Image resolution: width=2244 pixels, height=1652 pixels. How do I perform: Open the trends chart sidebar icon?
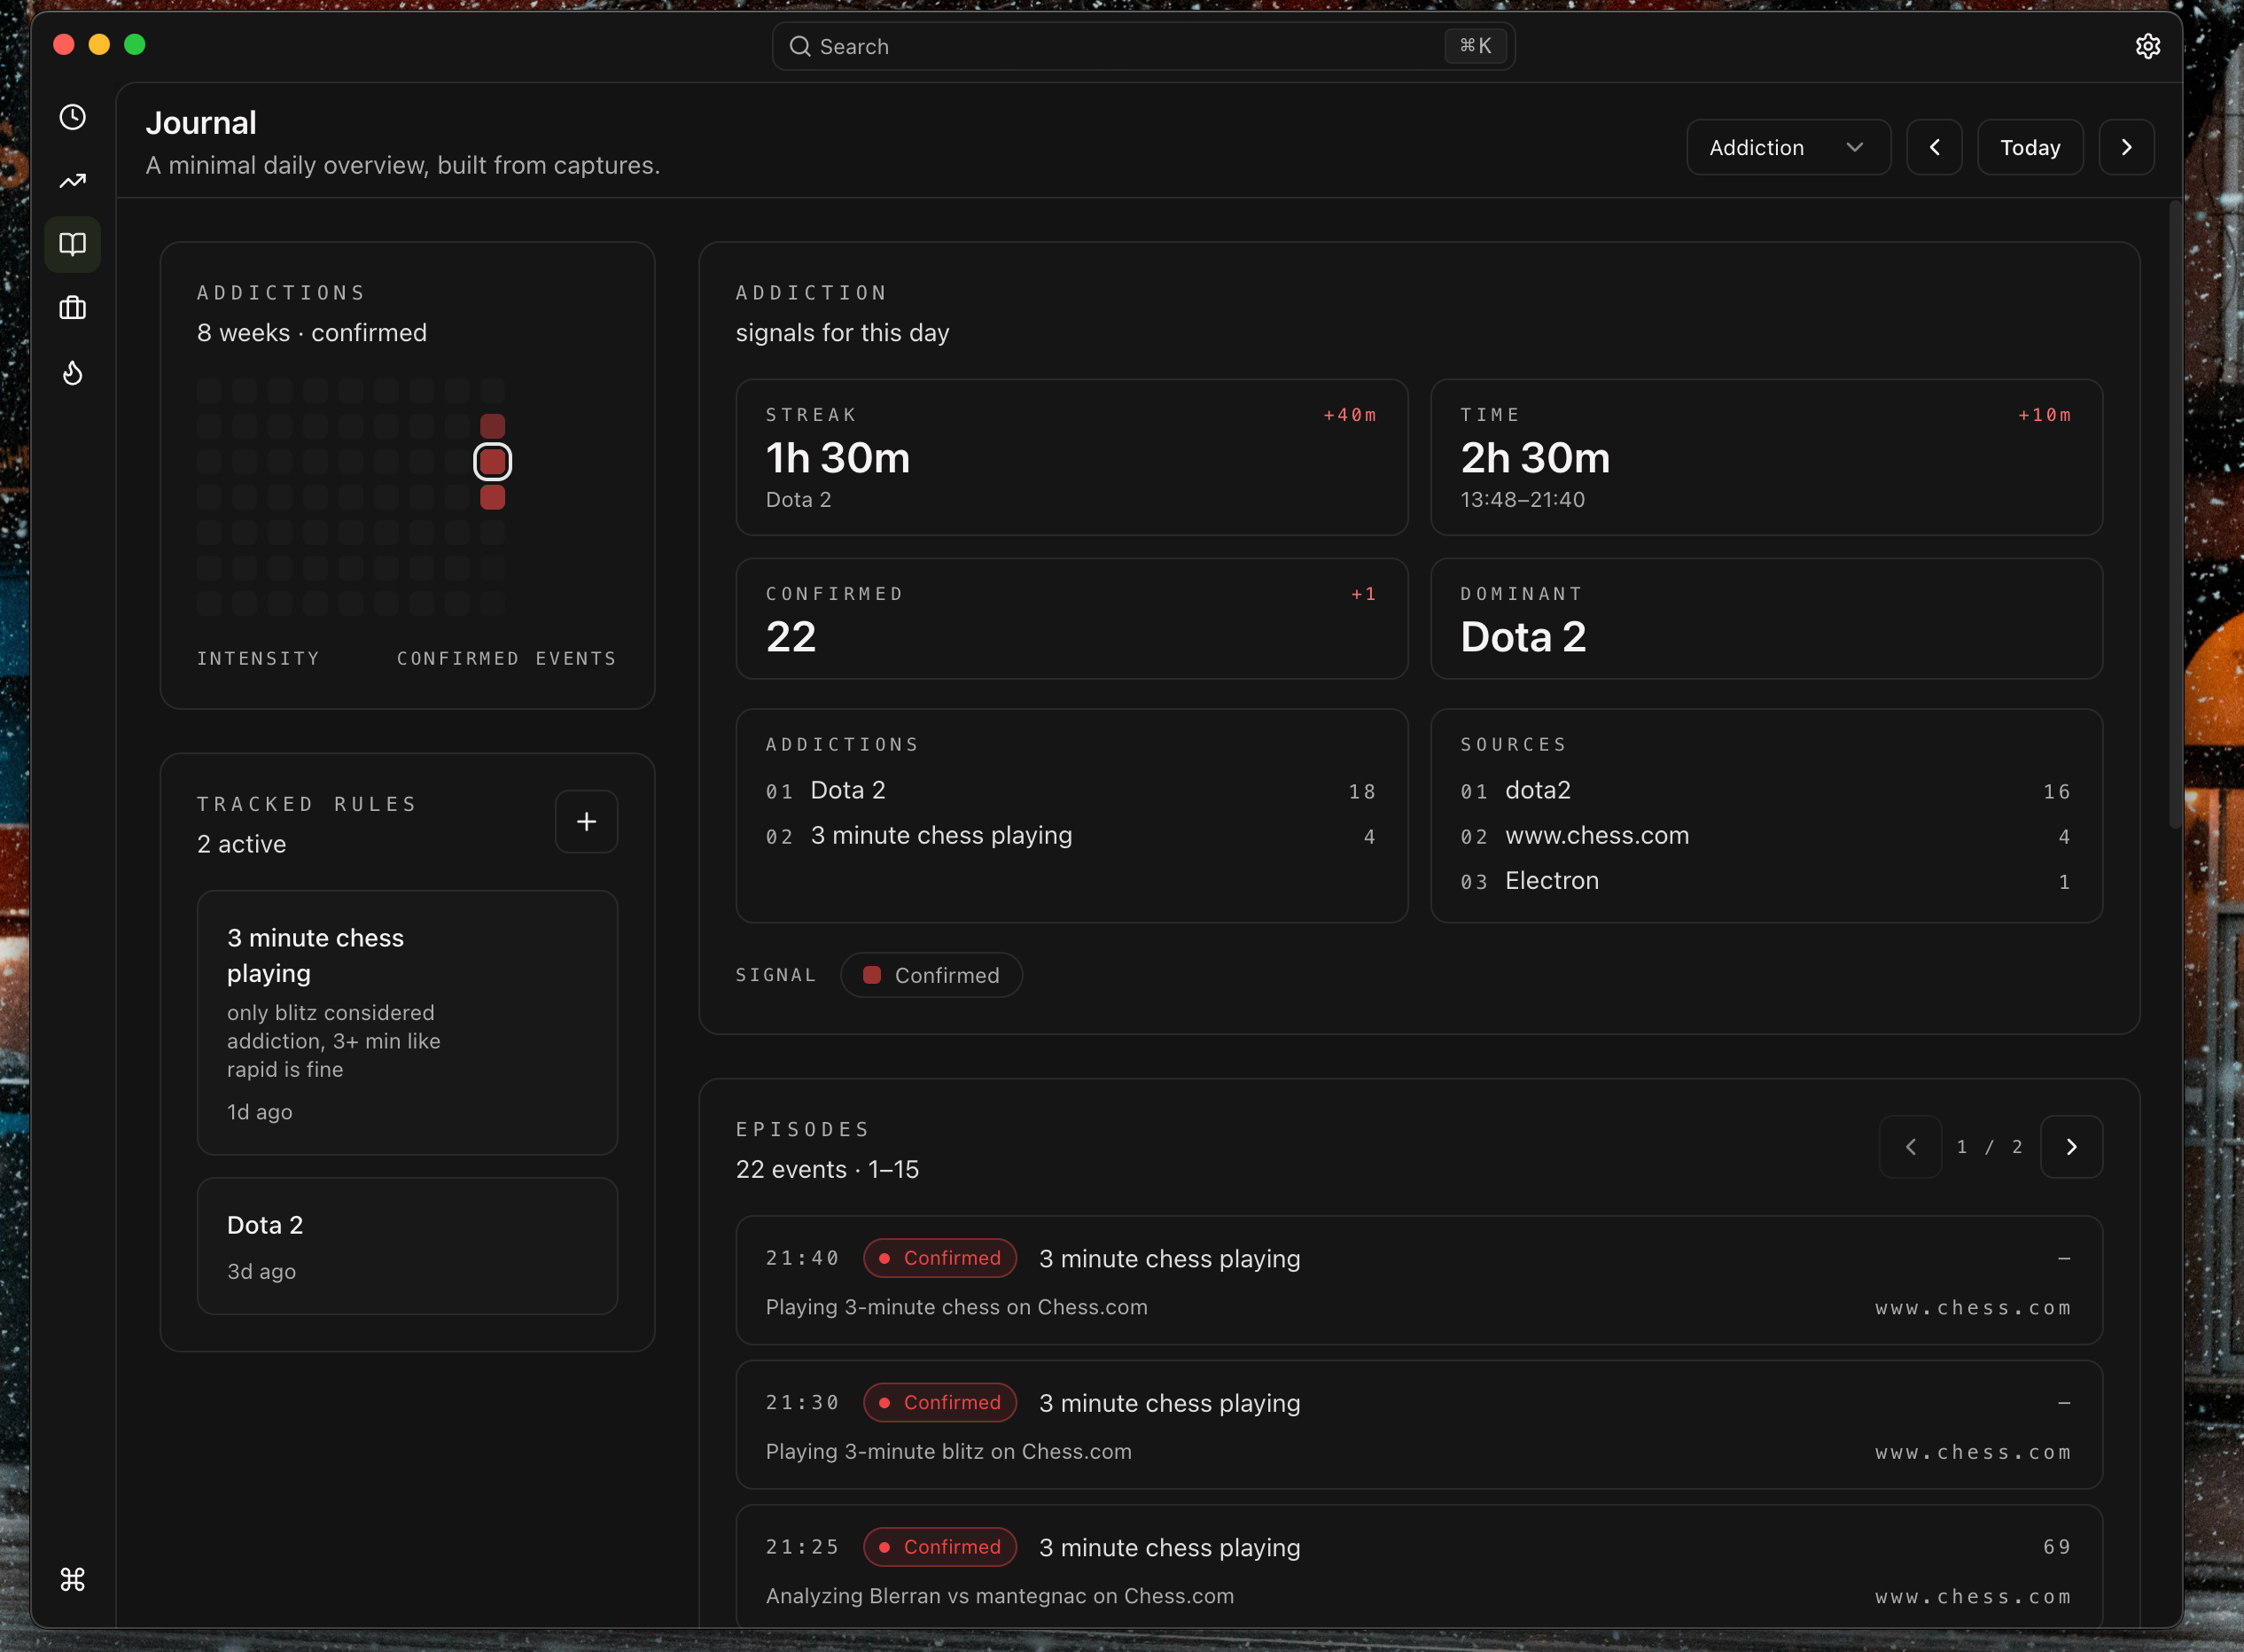[x=72, y=181]
